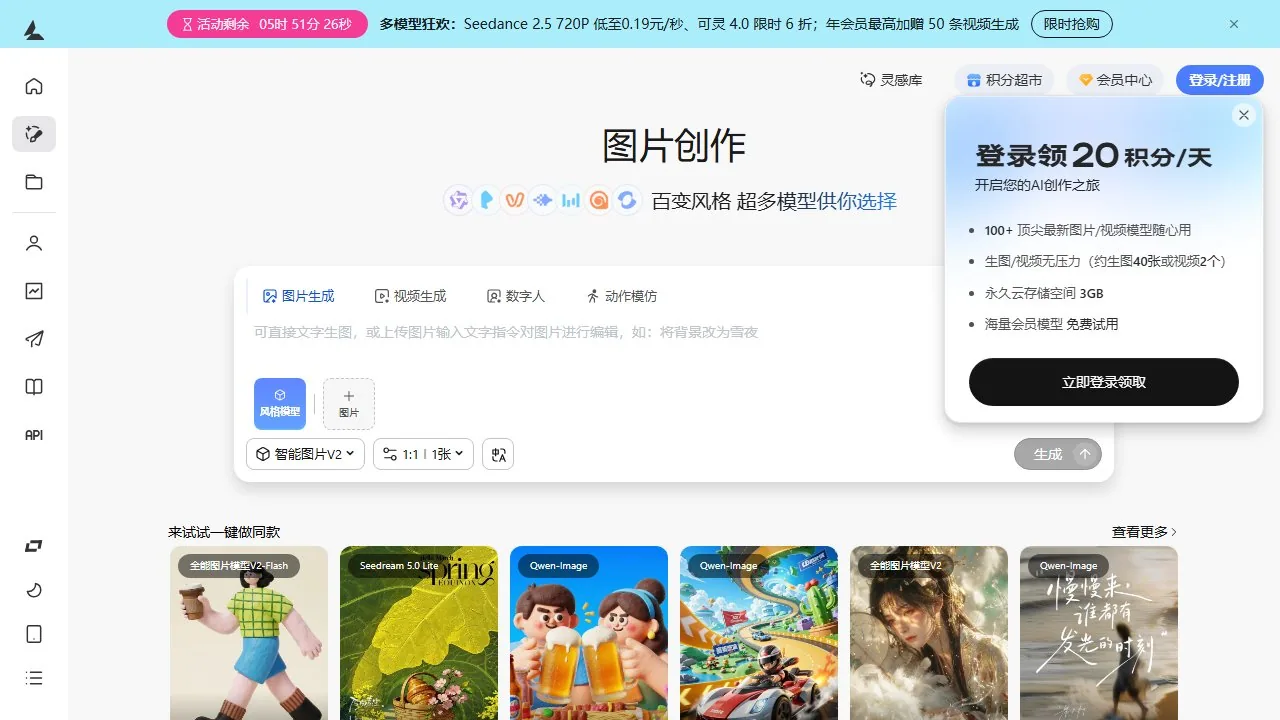Select the 图片生成 tab
The image size is (1280, 720).
click(298, 296)
